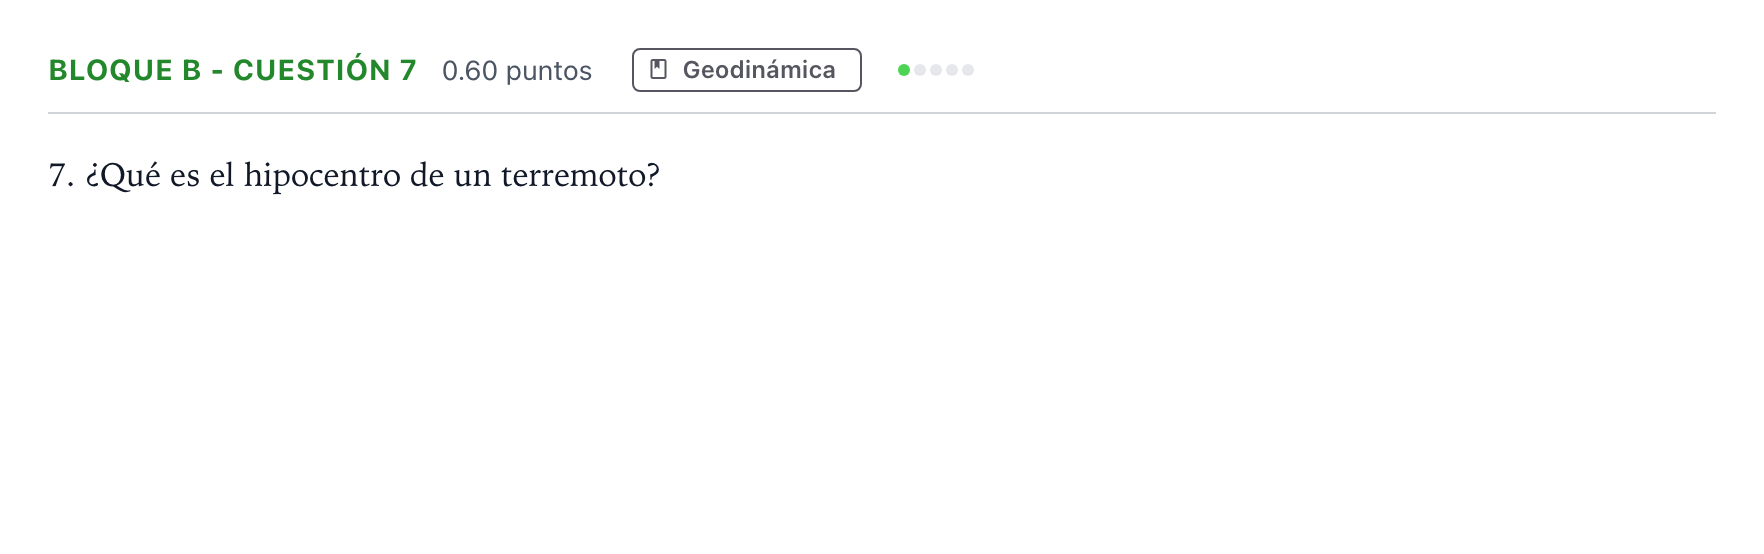
Task: Click the word hipocentro in the question
Action: (322, 176)
